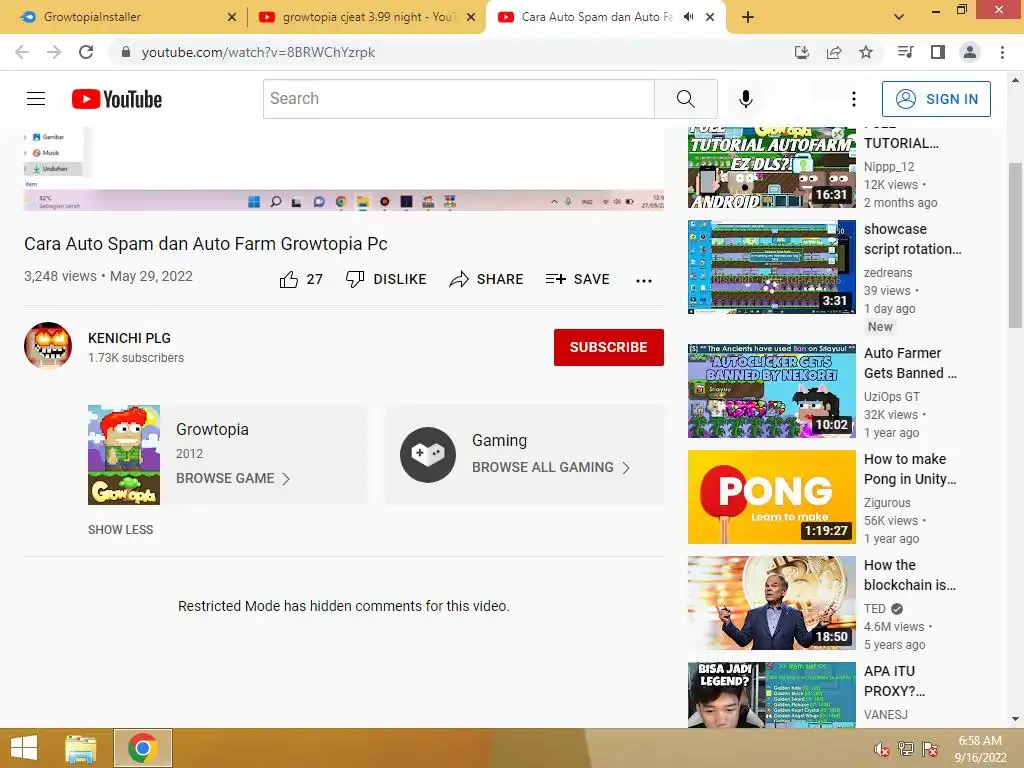Viewport: 1024px width, 768px height.
Task: Open TED blockchain video thumbnail
Action: (x=771, y=603)
